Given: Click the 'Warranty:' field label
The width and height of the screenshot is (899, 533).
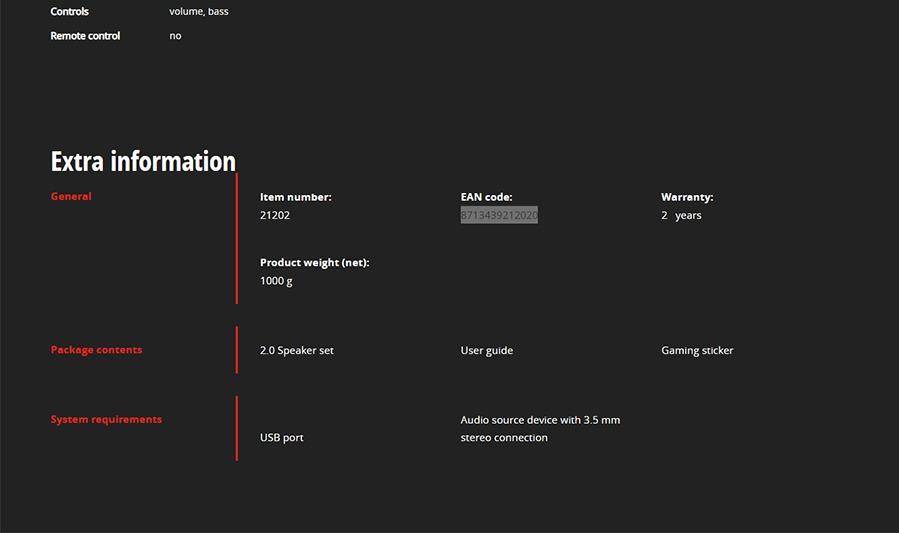Looking at the screenshot, I should click(x=687, y=197).
